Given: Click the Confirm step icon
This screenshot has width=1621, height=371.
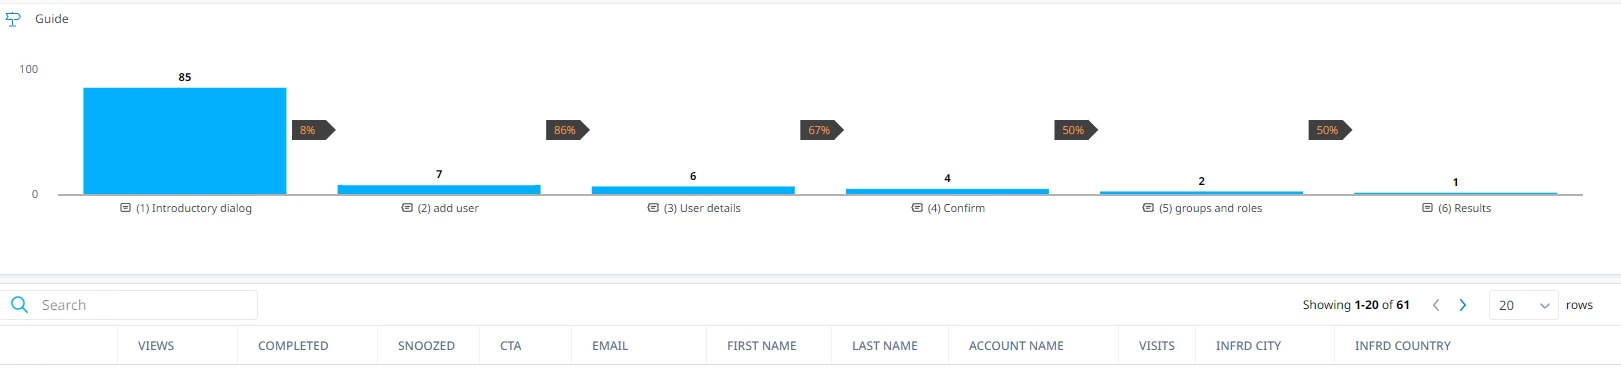Looking at the screenshot, I should [917, 208].
